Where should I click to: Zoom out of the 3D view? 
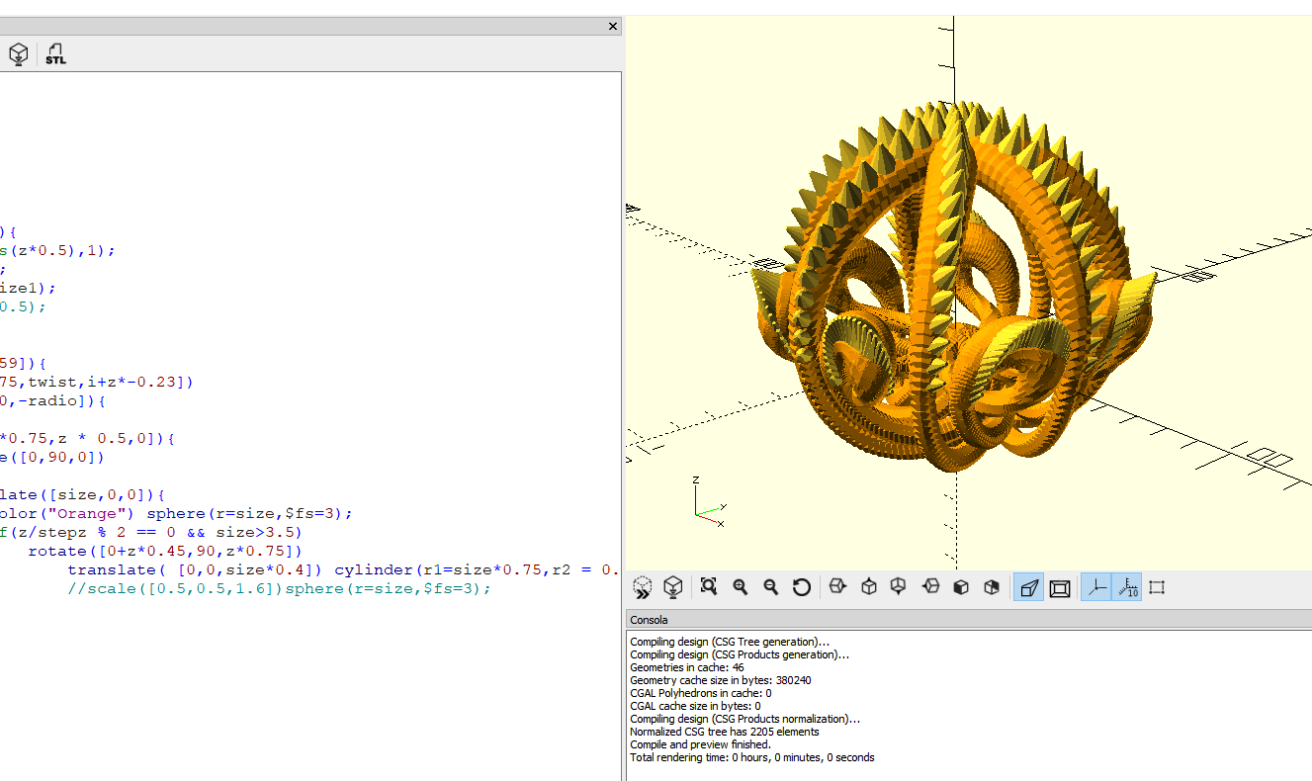(x=771, y=587)
